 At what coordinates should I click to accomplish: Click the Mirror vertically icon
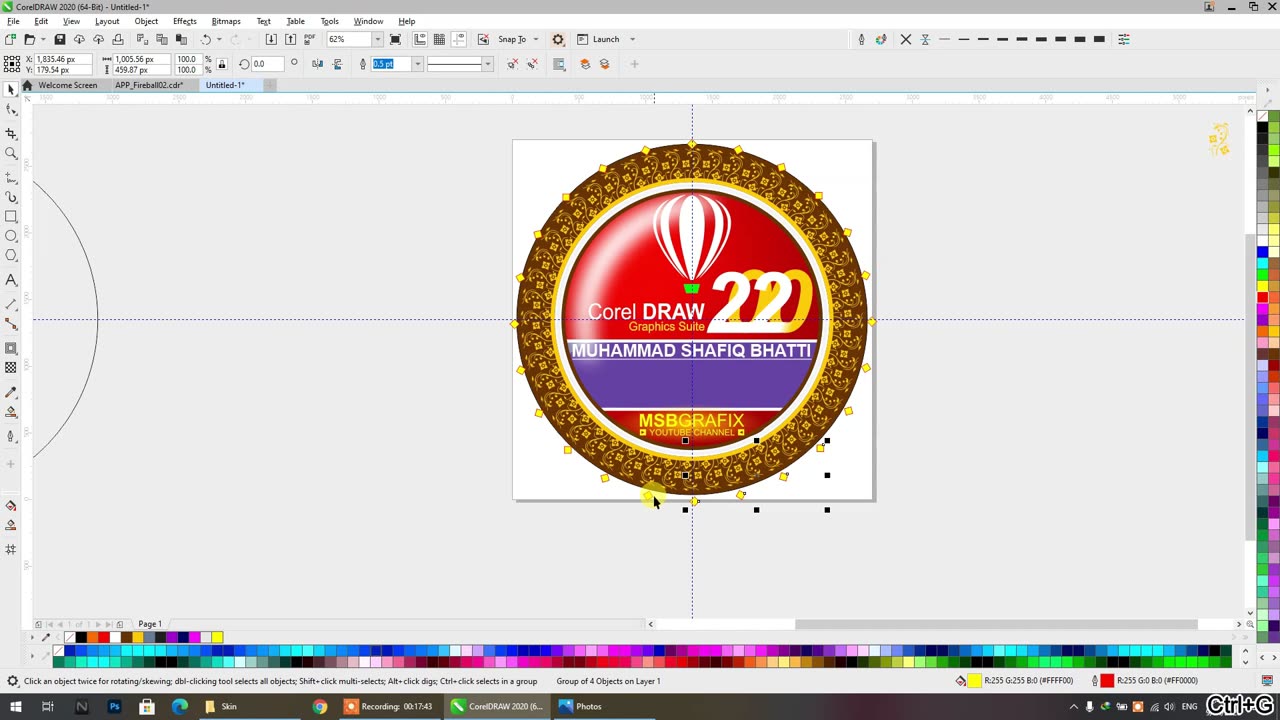click(337, 64)
